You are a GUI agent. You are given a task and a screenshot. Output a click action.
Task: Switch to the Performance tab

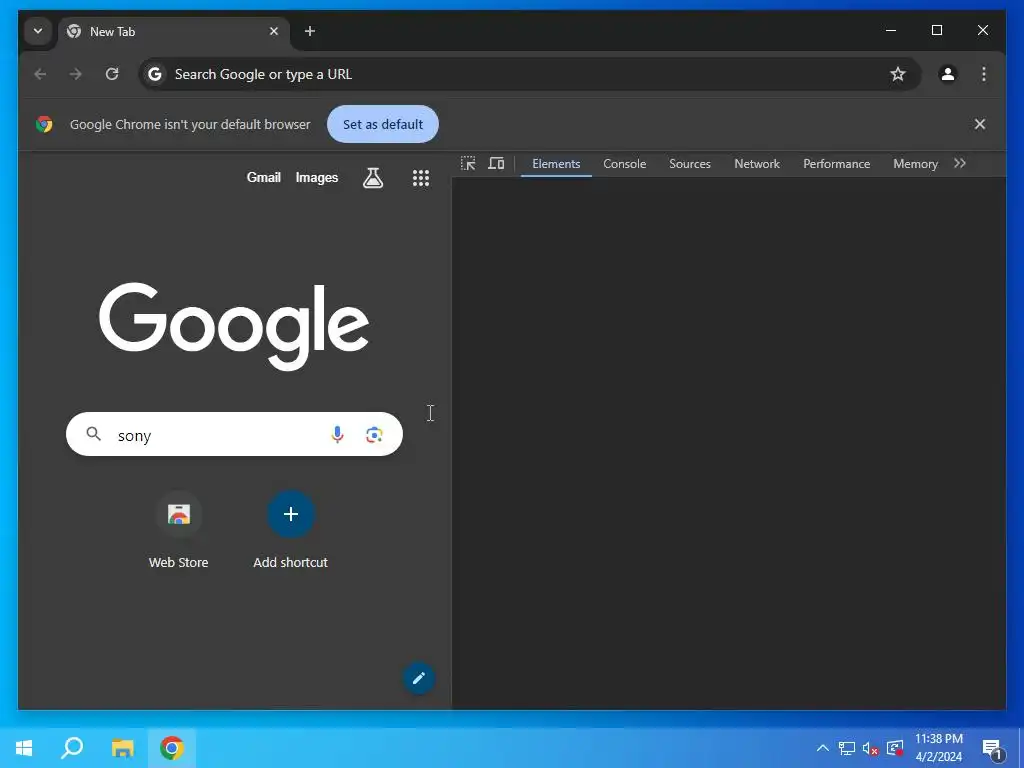pyautogui.click(x=837, y=164)
